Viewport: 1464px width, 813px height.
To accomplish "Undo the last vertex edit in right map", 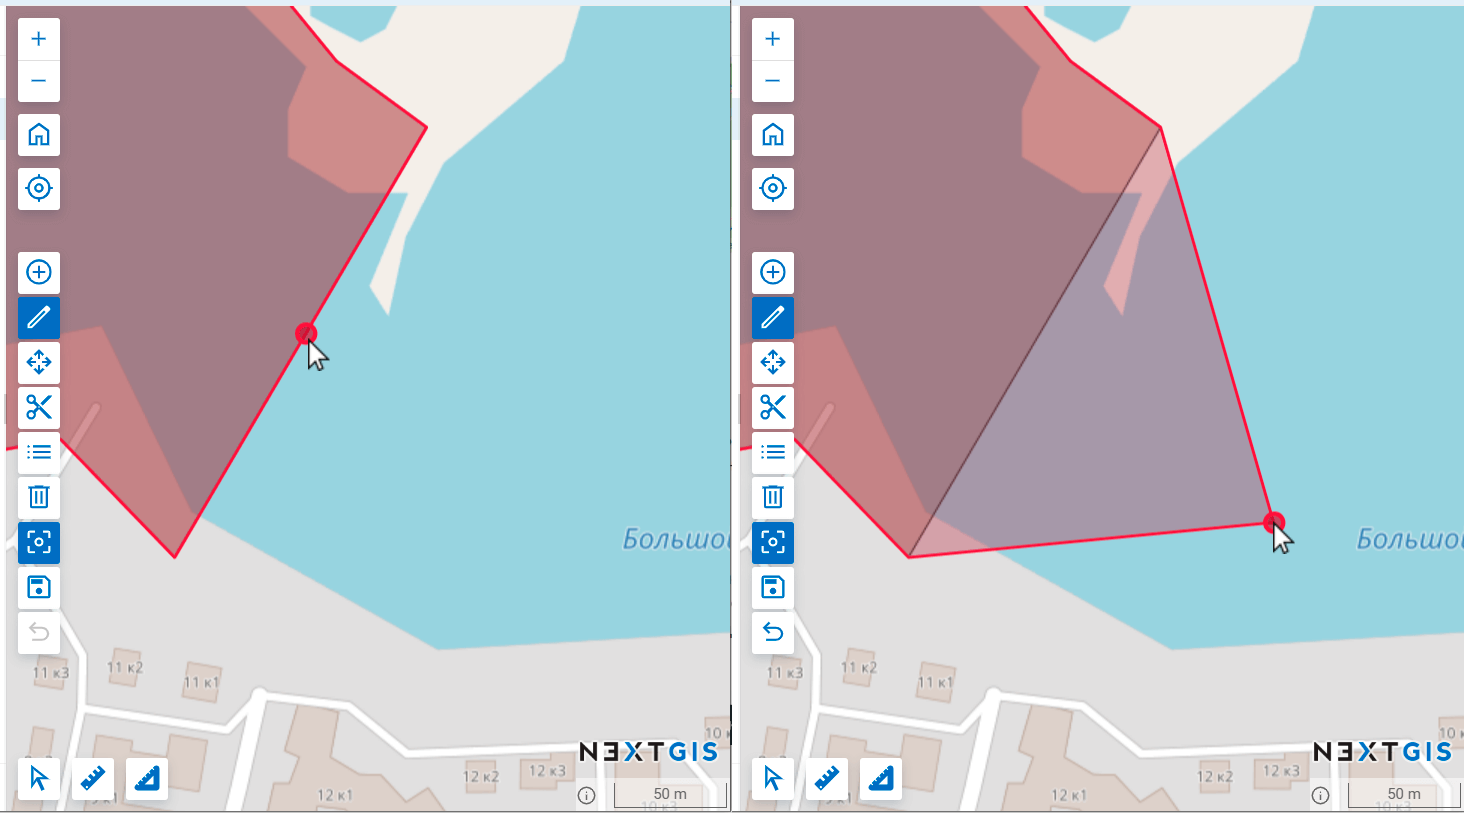I will [x=772, y=632].
